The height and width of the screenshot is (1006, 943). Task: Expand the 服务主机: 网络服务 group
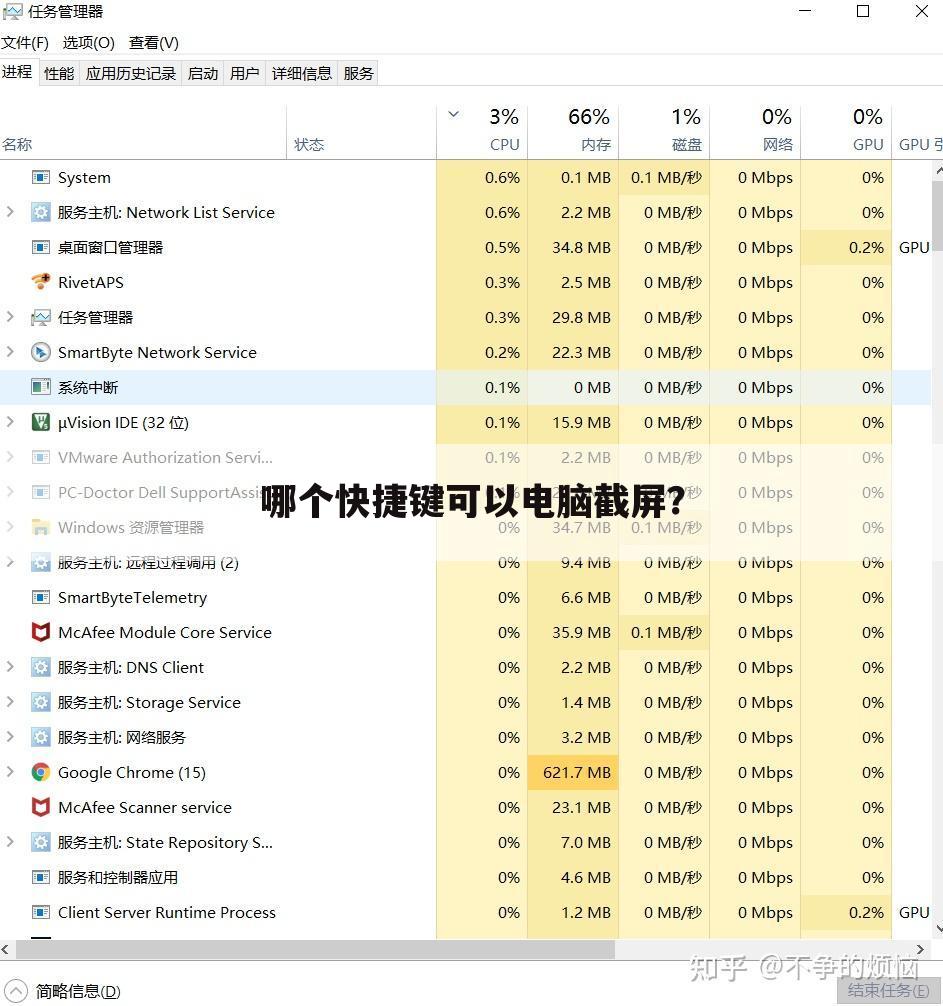point(10,737)
